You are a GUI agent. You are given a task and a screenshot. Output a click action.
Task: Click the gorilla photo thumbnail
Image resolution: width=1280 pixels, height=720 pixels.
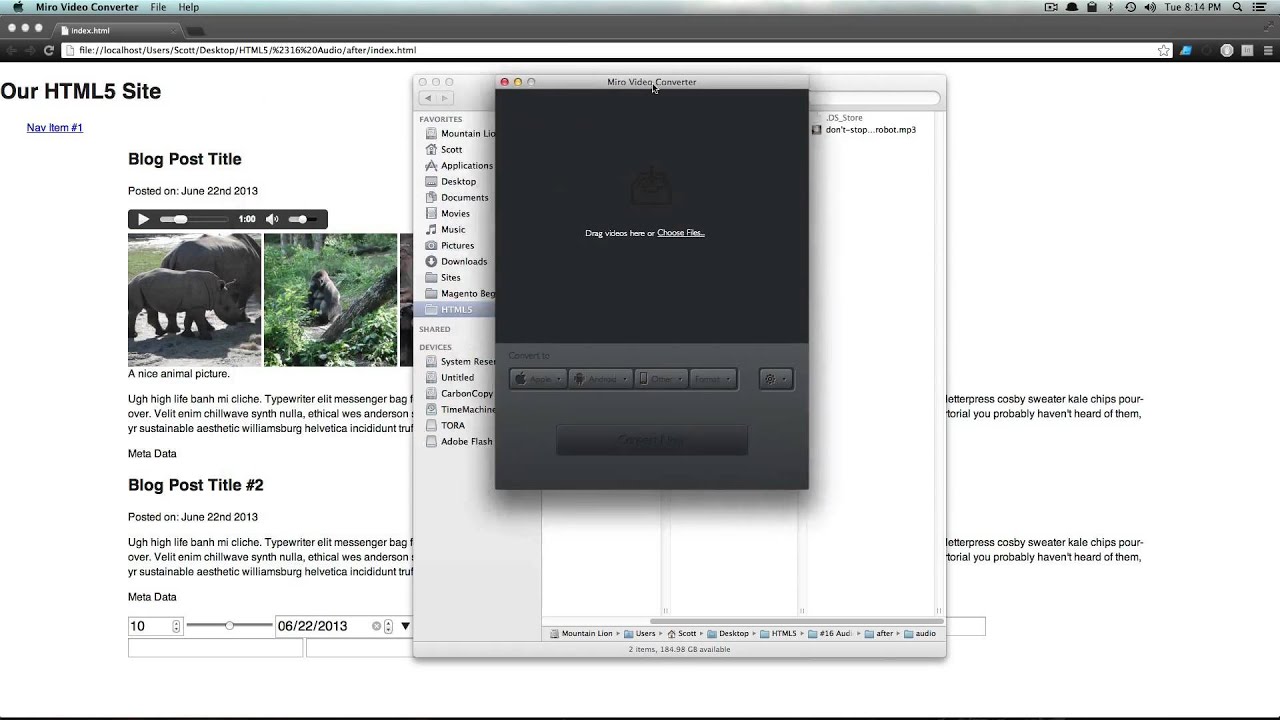point(330,300)
